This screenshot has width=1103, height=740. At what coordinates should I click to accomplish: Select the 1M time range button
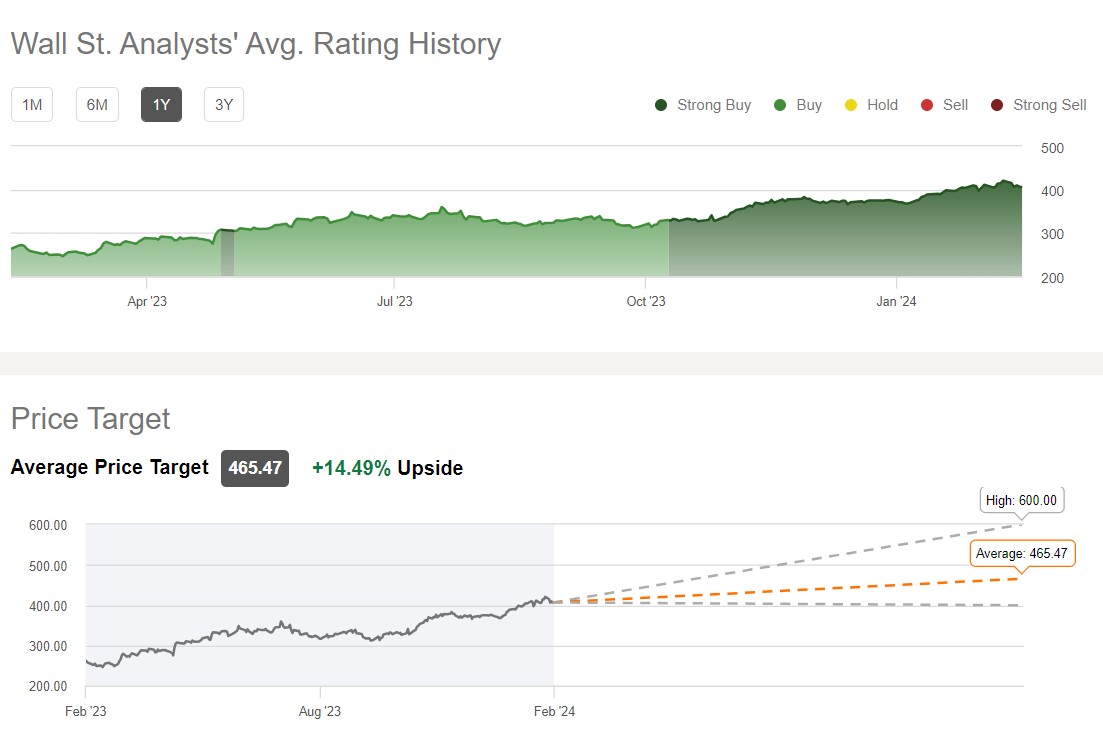coord(32,105)
